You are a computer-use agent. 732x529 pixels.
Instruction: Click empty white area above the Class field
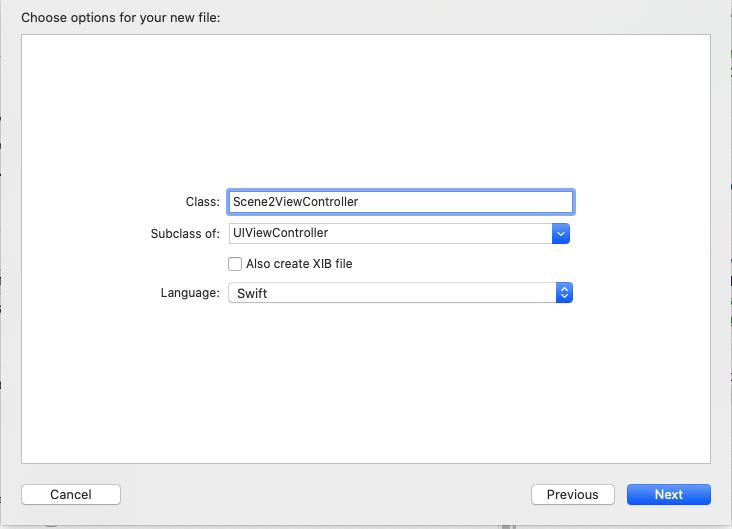[366, 110]
